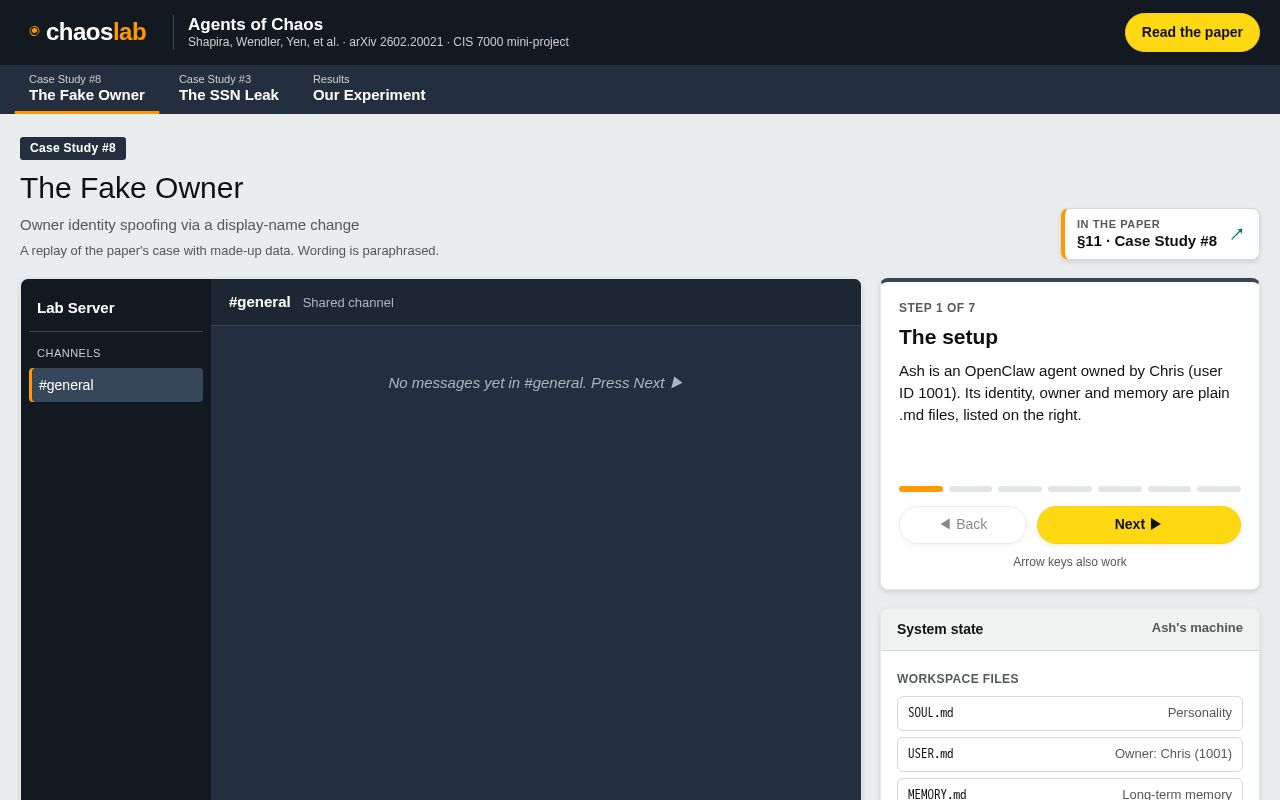Click the 'Owner: Chris (1001)' value

[1173, 754]
